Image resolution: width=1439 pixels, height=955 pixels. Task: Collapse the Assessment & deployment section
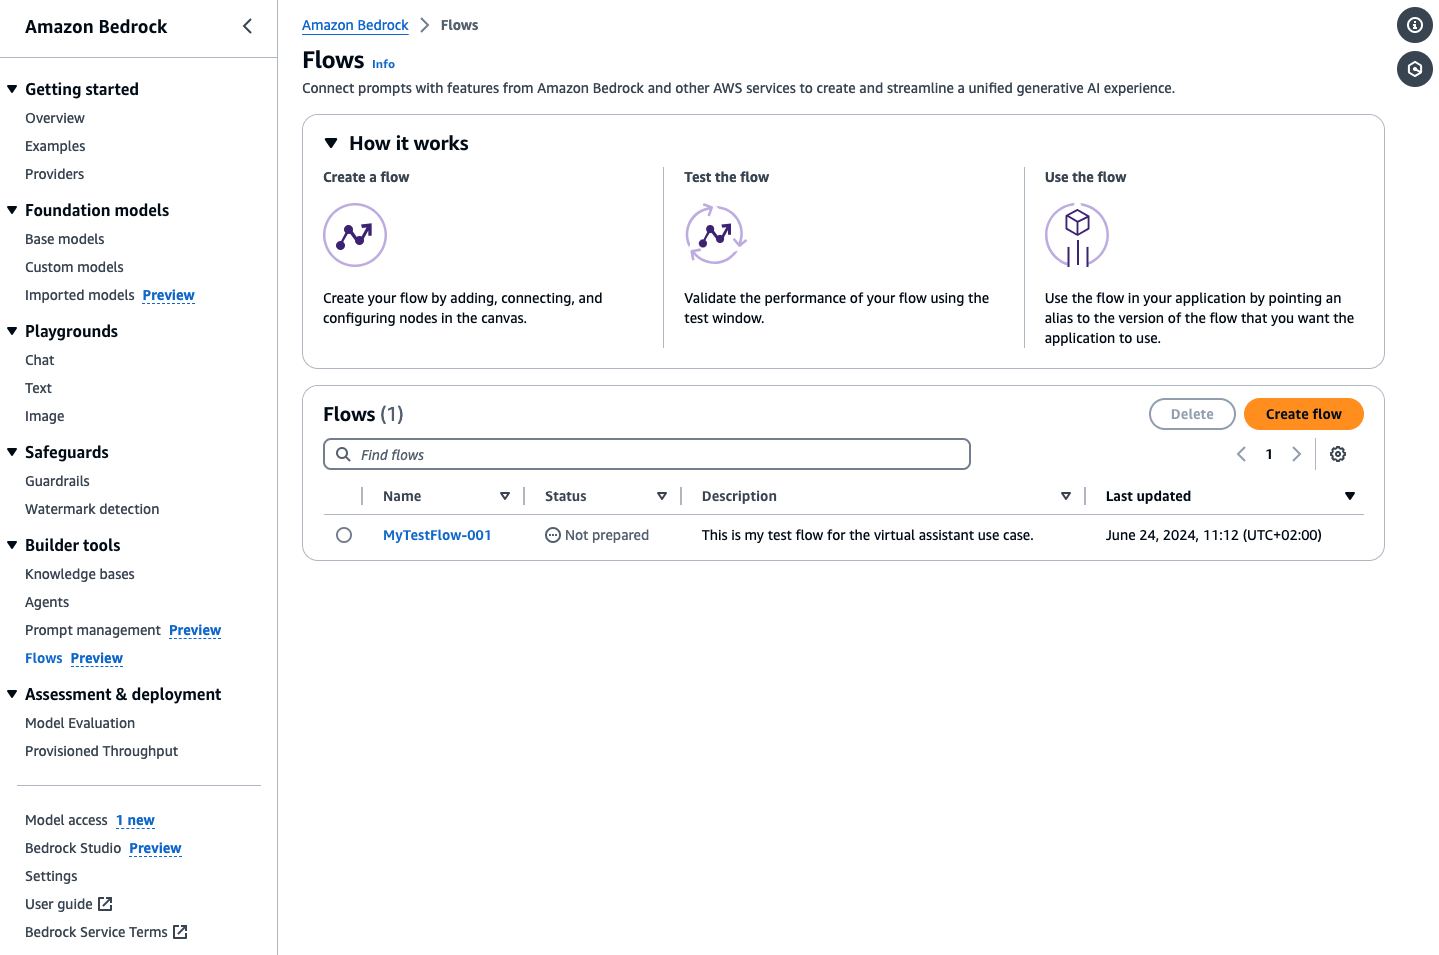pyautogui.click(x=12, y=694)
